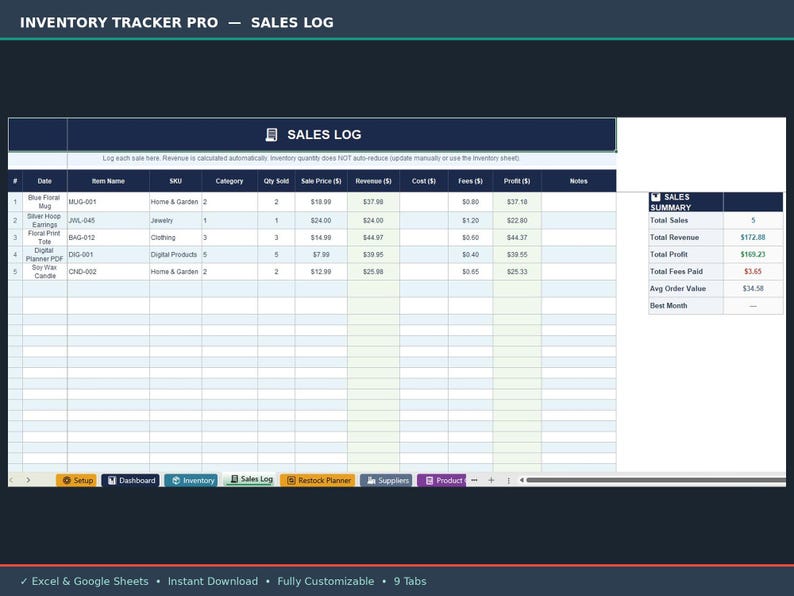Click the add new sheet plus icon

tap(491, 480)
